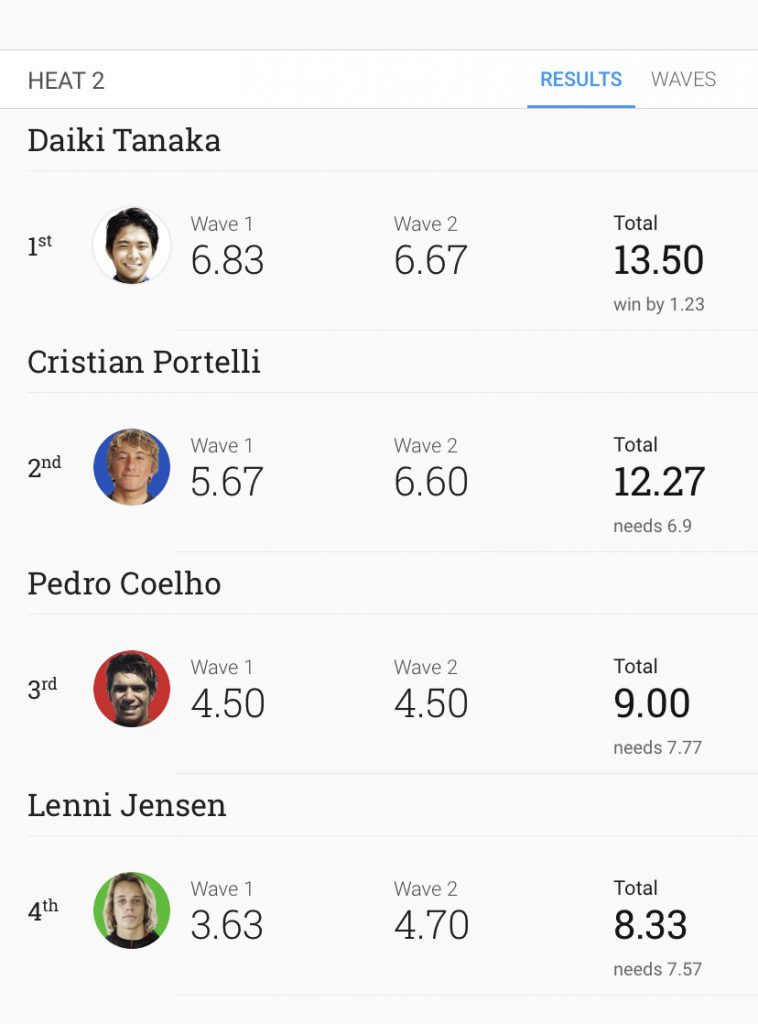
Task: Open the Lenni Jensen name link
Action: 127,805
